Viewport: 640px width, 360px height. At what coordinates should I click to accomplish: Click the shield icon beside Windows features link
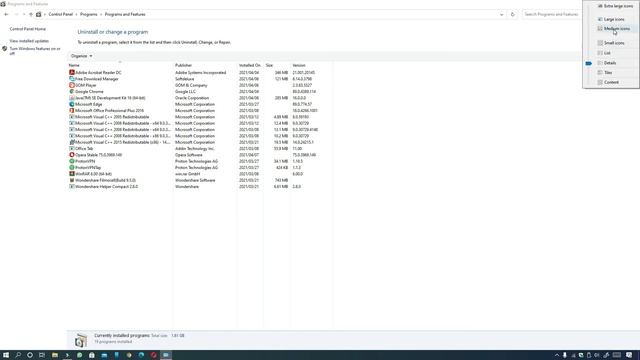(4, 49)
